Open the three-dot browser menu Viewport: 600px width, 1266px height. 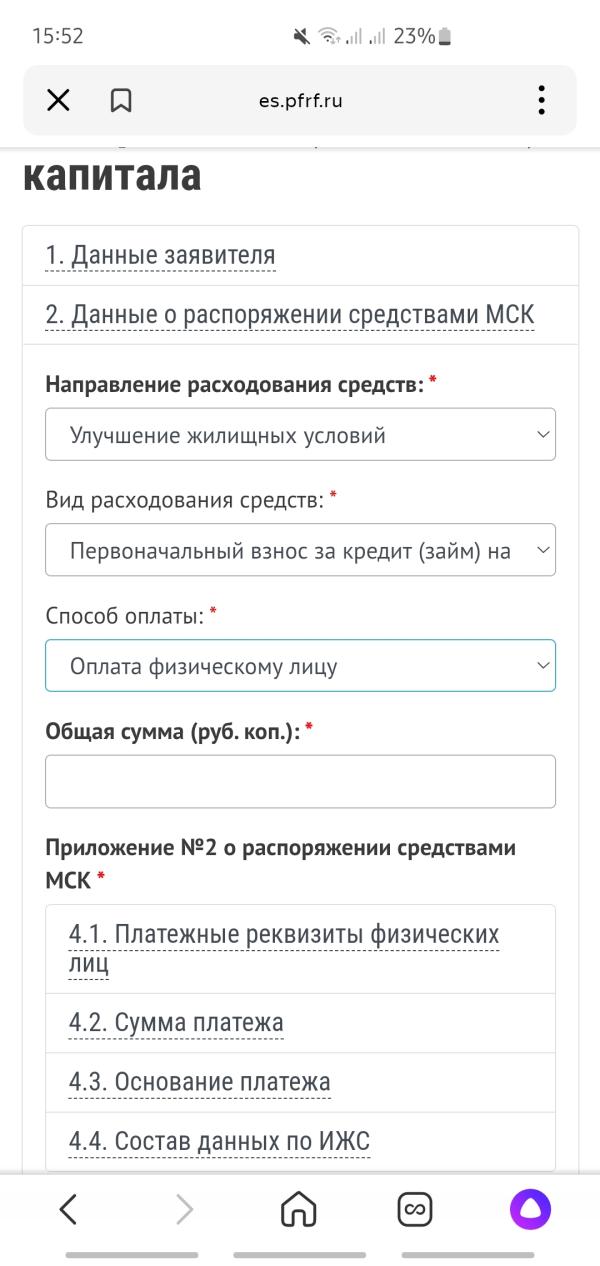(x=541, y=100)
